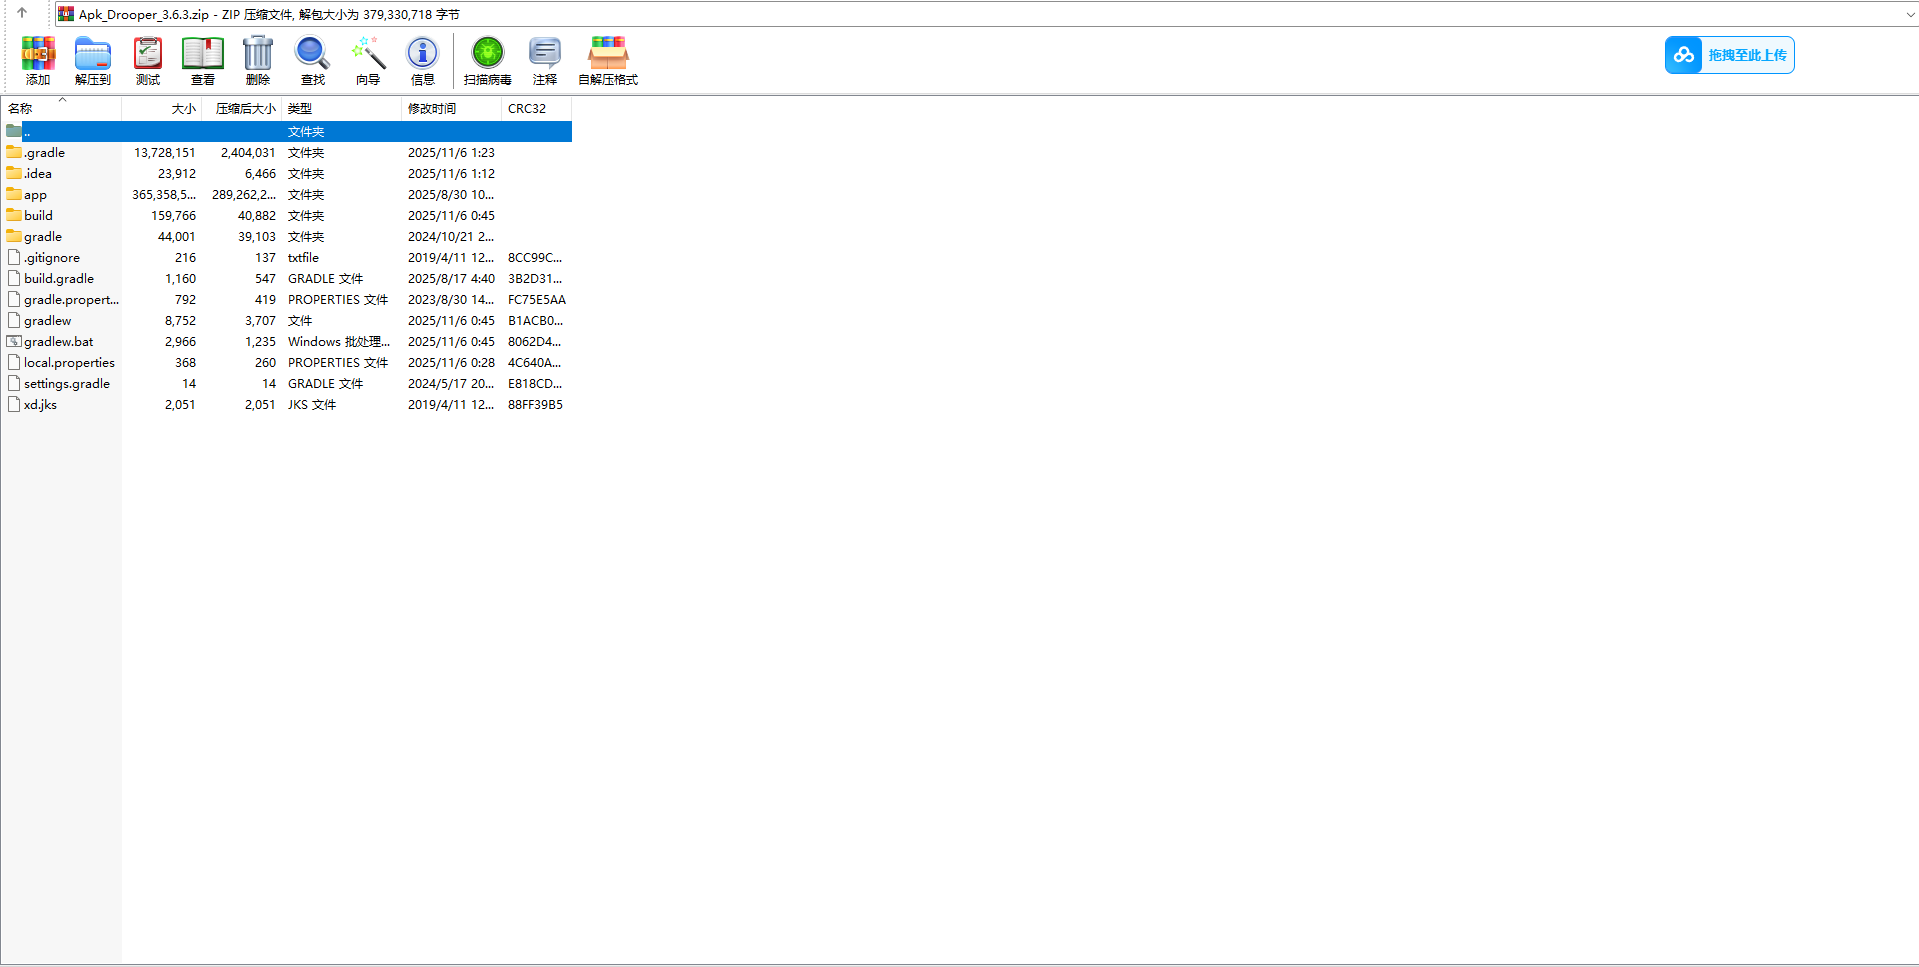Launch the Wizard (向导) wand icon
The width and height of the screenshot is (1919, 967).
point(368,60)
